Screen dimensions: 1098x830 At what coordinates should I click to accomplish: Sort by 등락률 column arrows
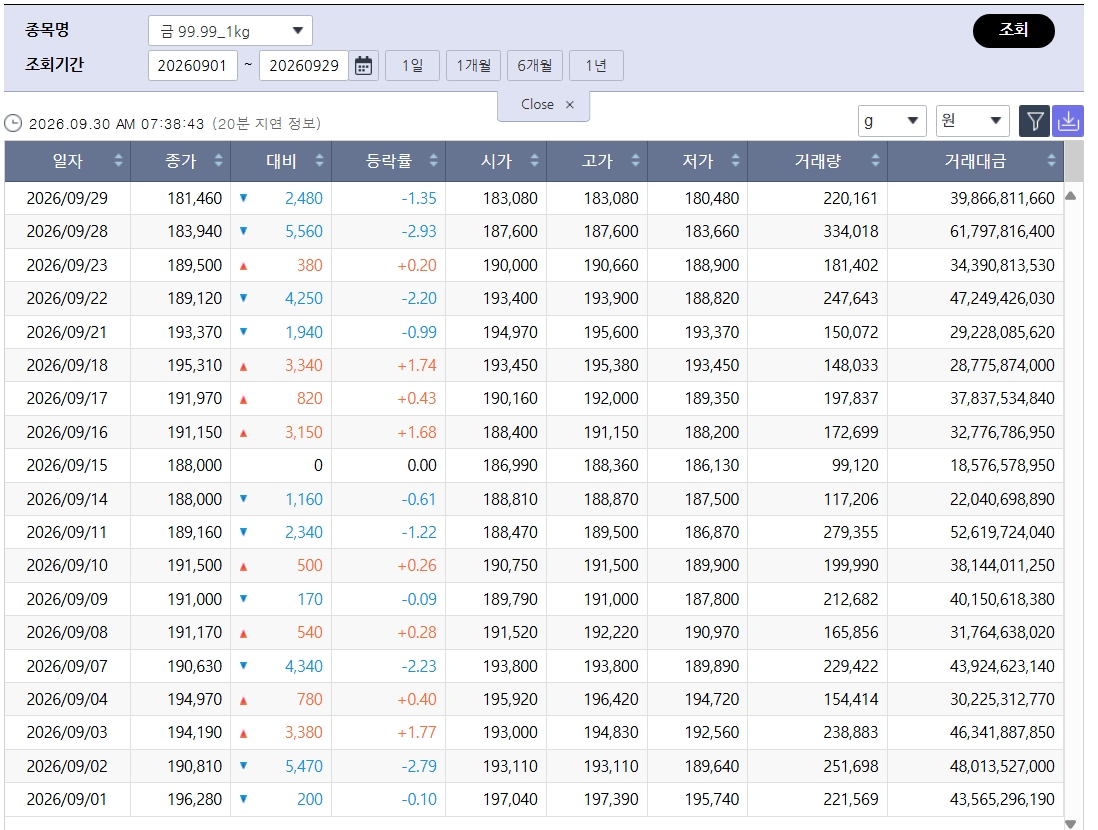click(433, 161)
